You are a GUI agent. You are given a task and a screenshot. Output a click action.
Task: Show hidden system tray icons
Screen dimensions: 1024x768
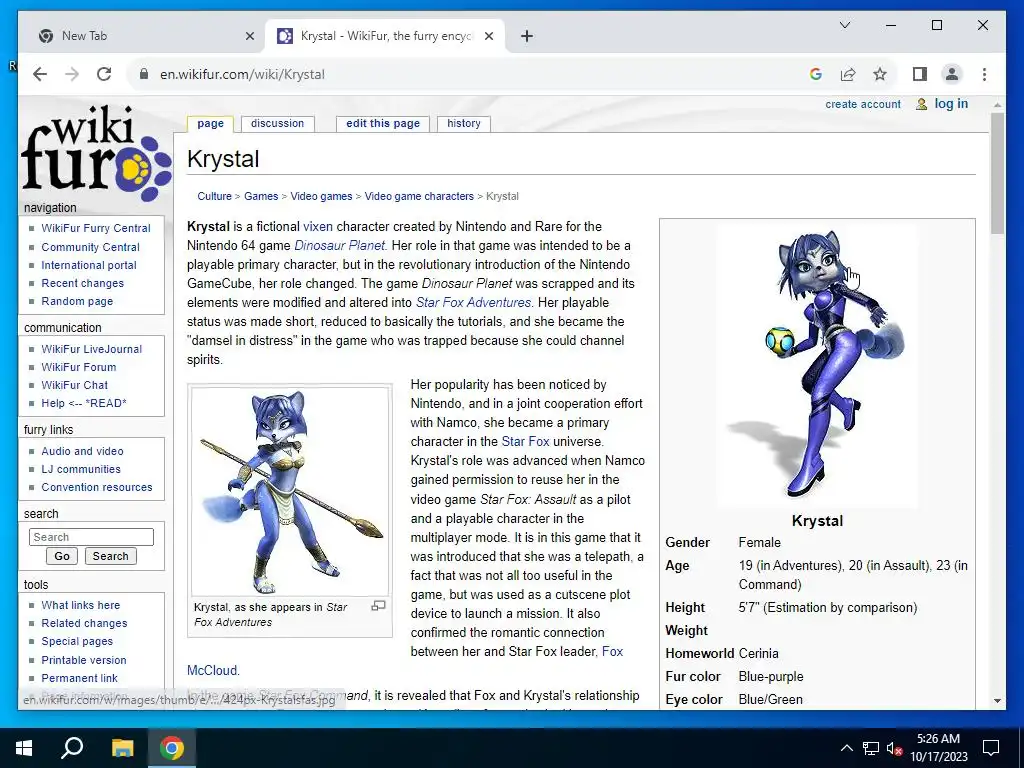tap(846, 748)
